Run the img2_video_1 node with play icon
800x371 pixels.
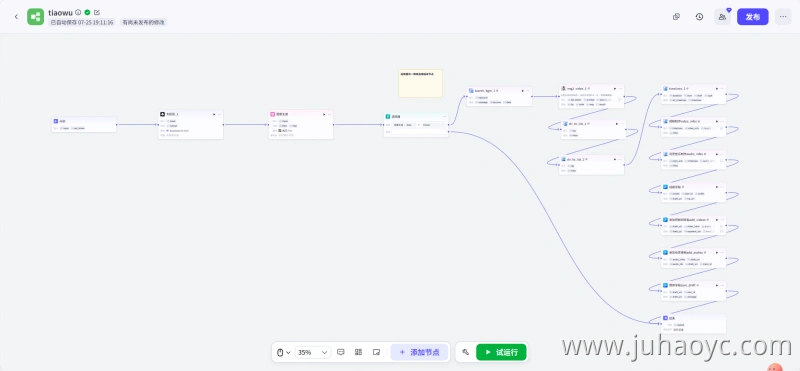615,88
